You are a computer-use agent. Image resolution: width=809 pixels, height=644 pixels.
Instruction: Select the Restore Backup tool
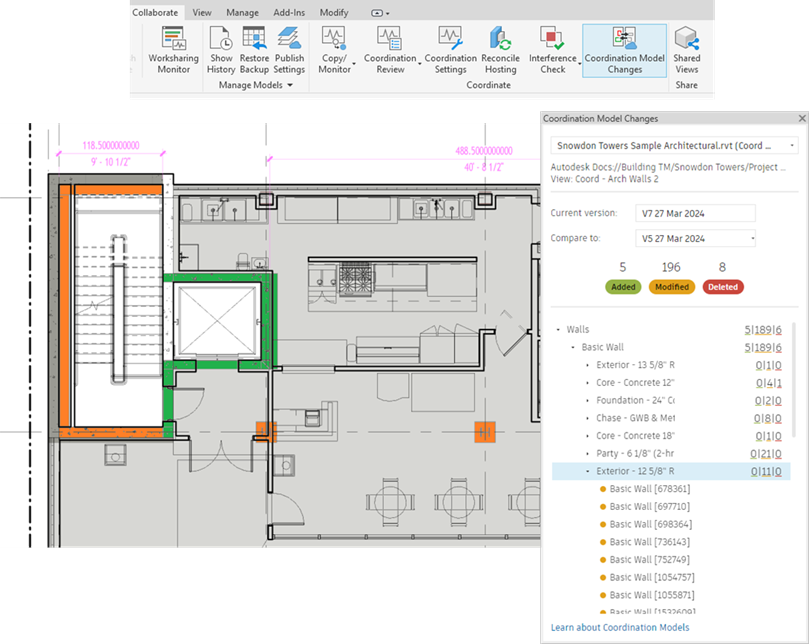point(254,51)
